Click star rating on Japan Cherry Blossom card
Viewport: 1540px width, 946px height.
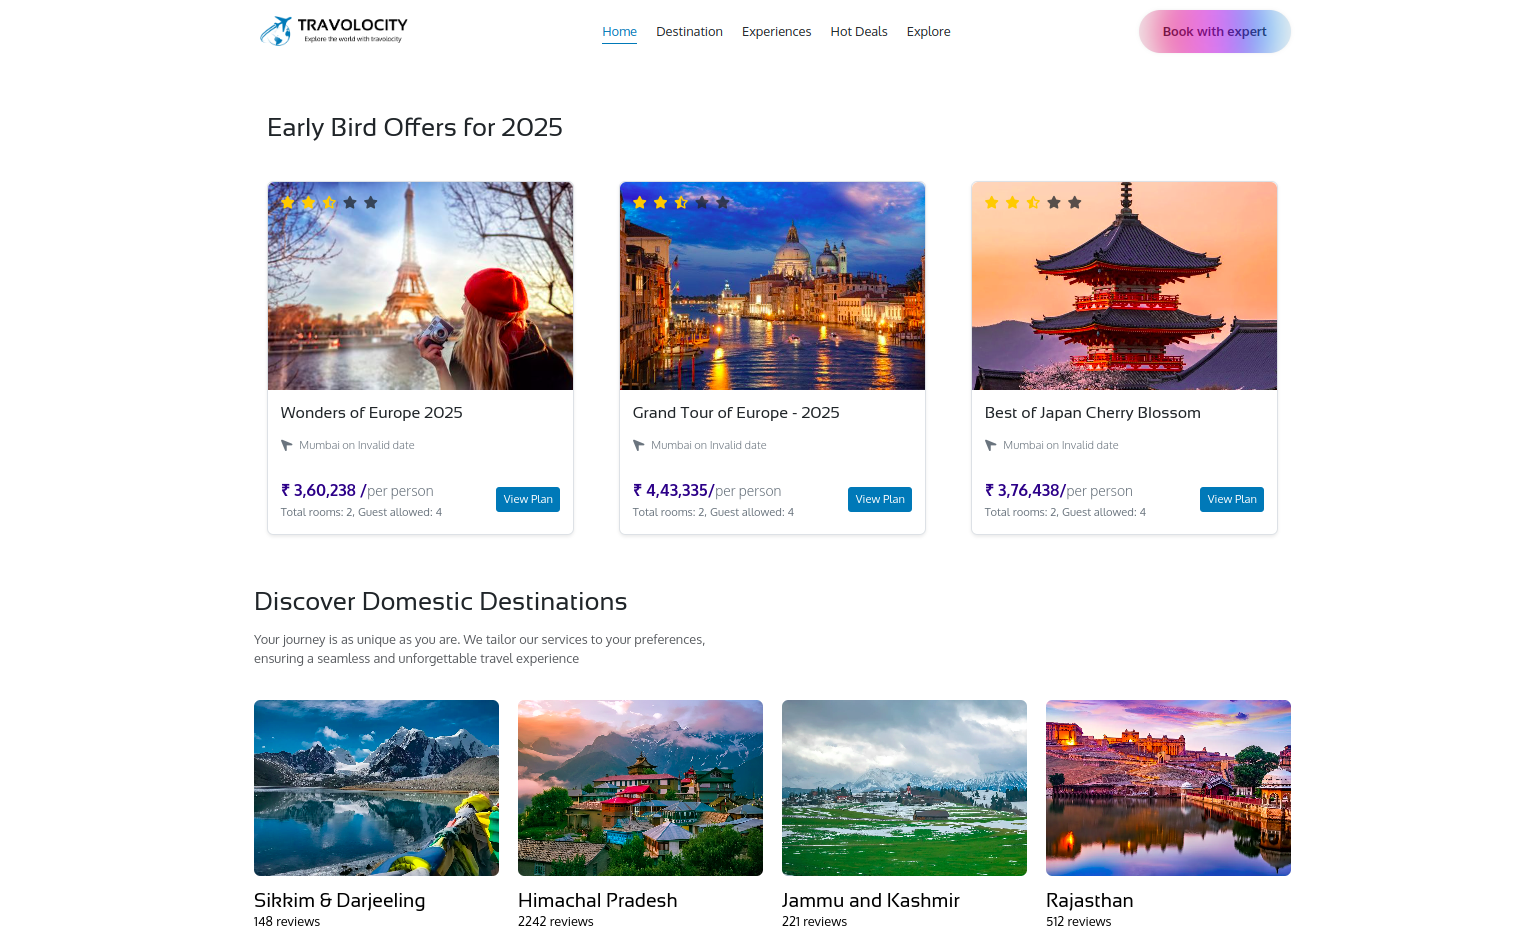coord(1033,203)
